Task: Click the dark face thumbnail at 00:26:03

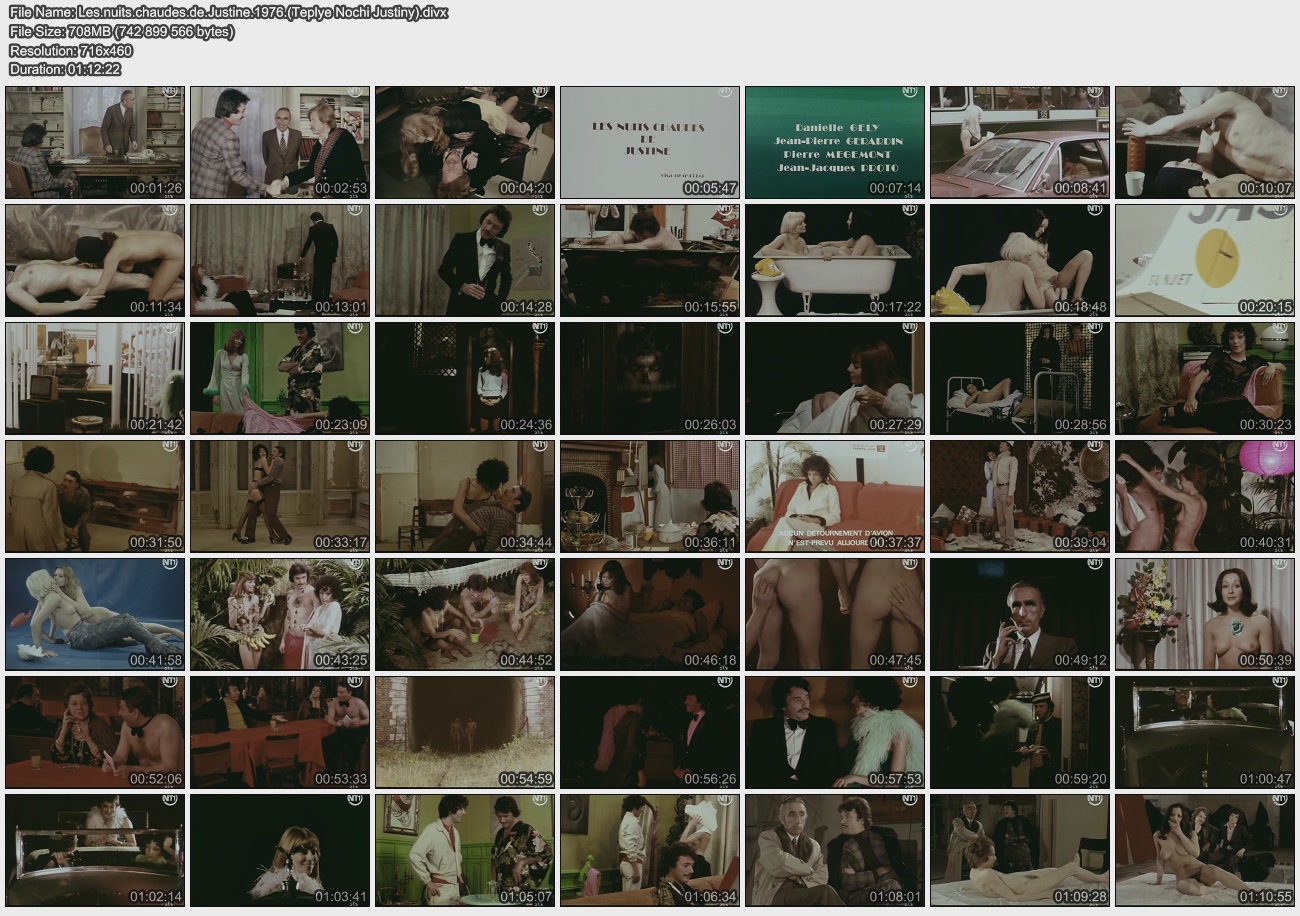Action: [x=650, y=378]
